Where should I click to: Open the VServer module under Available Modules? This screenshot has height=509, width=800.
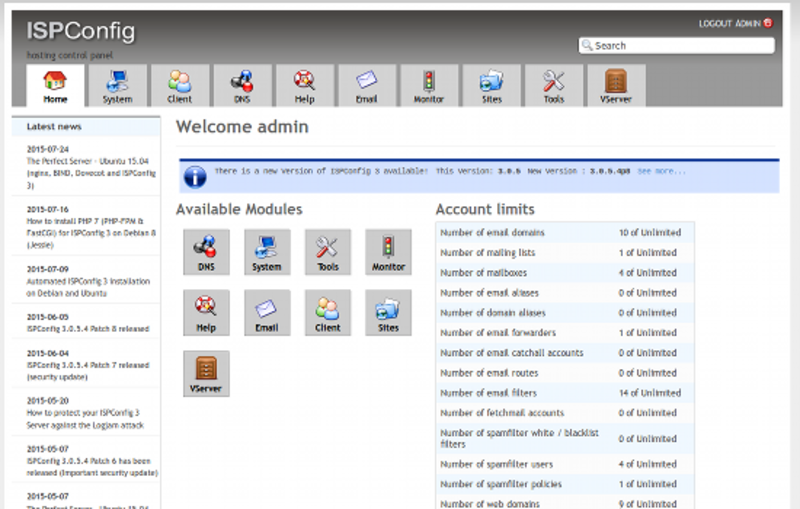206,373
